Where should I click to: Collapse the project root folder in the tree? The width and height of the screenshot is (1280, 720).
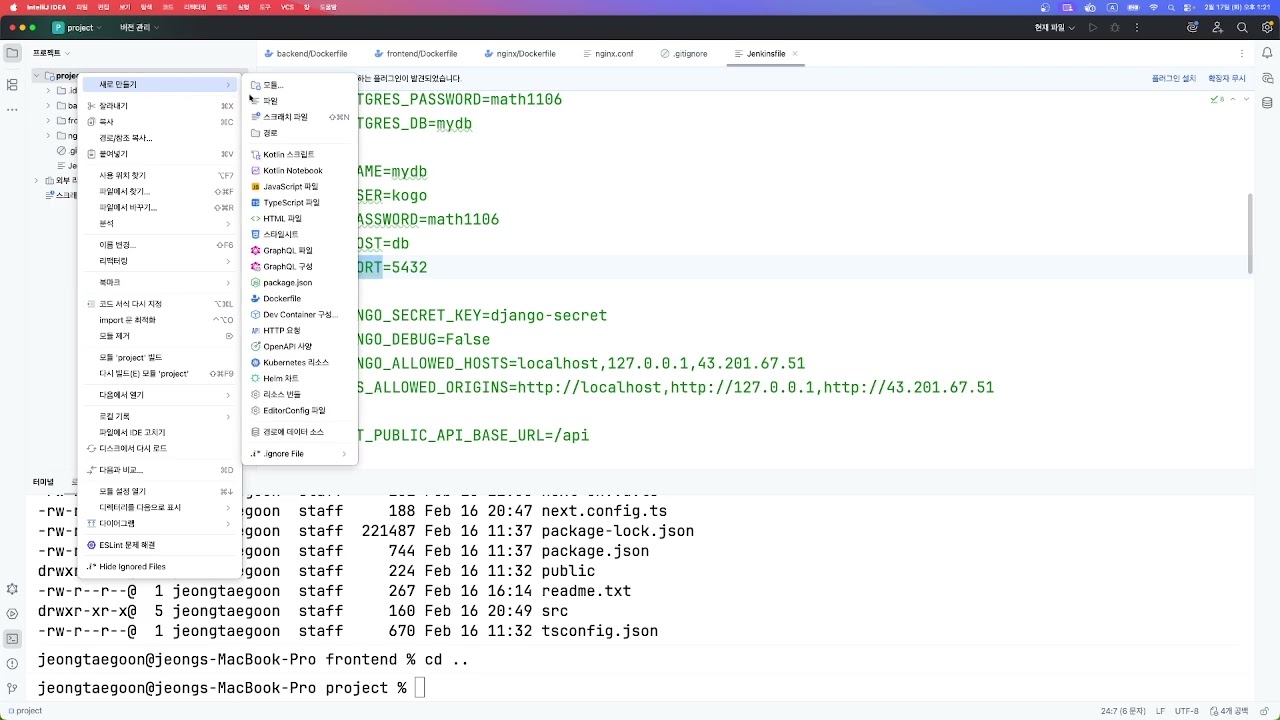[36, 76]
